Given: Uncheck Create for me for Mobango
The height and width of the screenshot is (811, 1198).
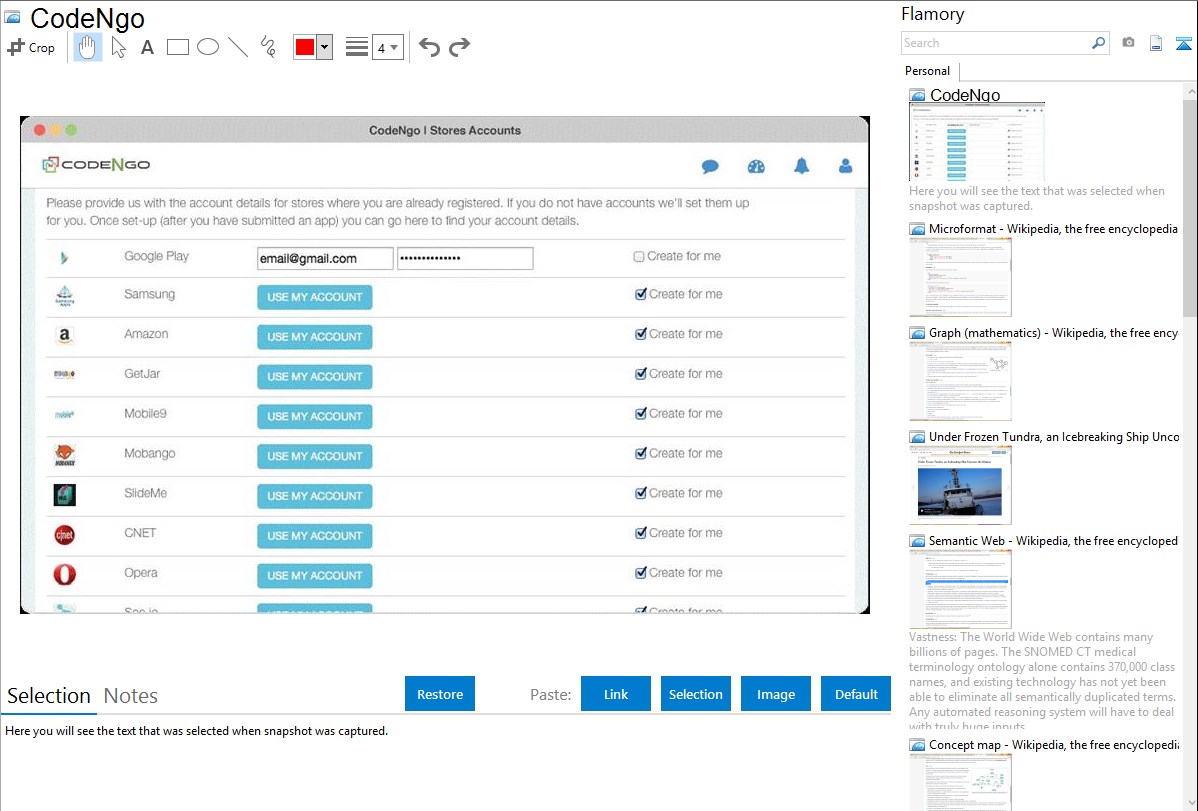Looking at the screenshot, I should pyautogui.click(x=640, y=453).
